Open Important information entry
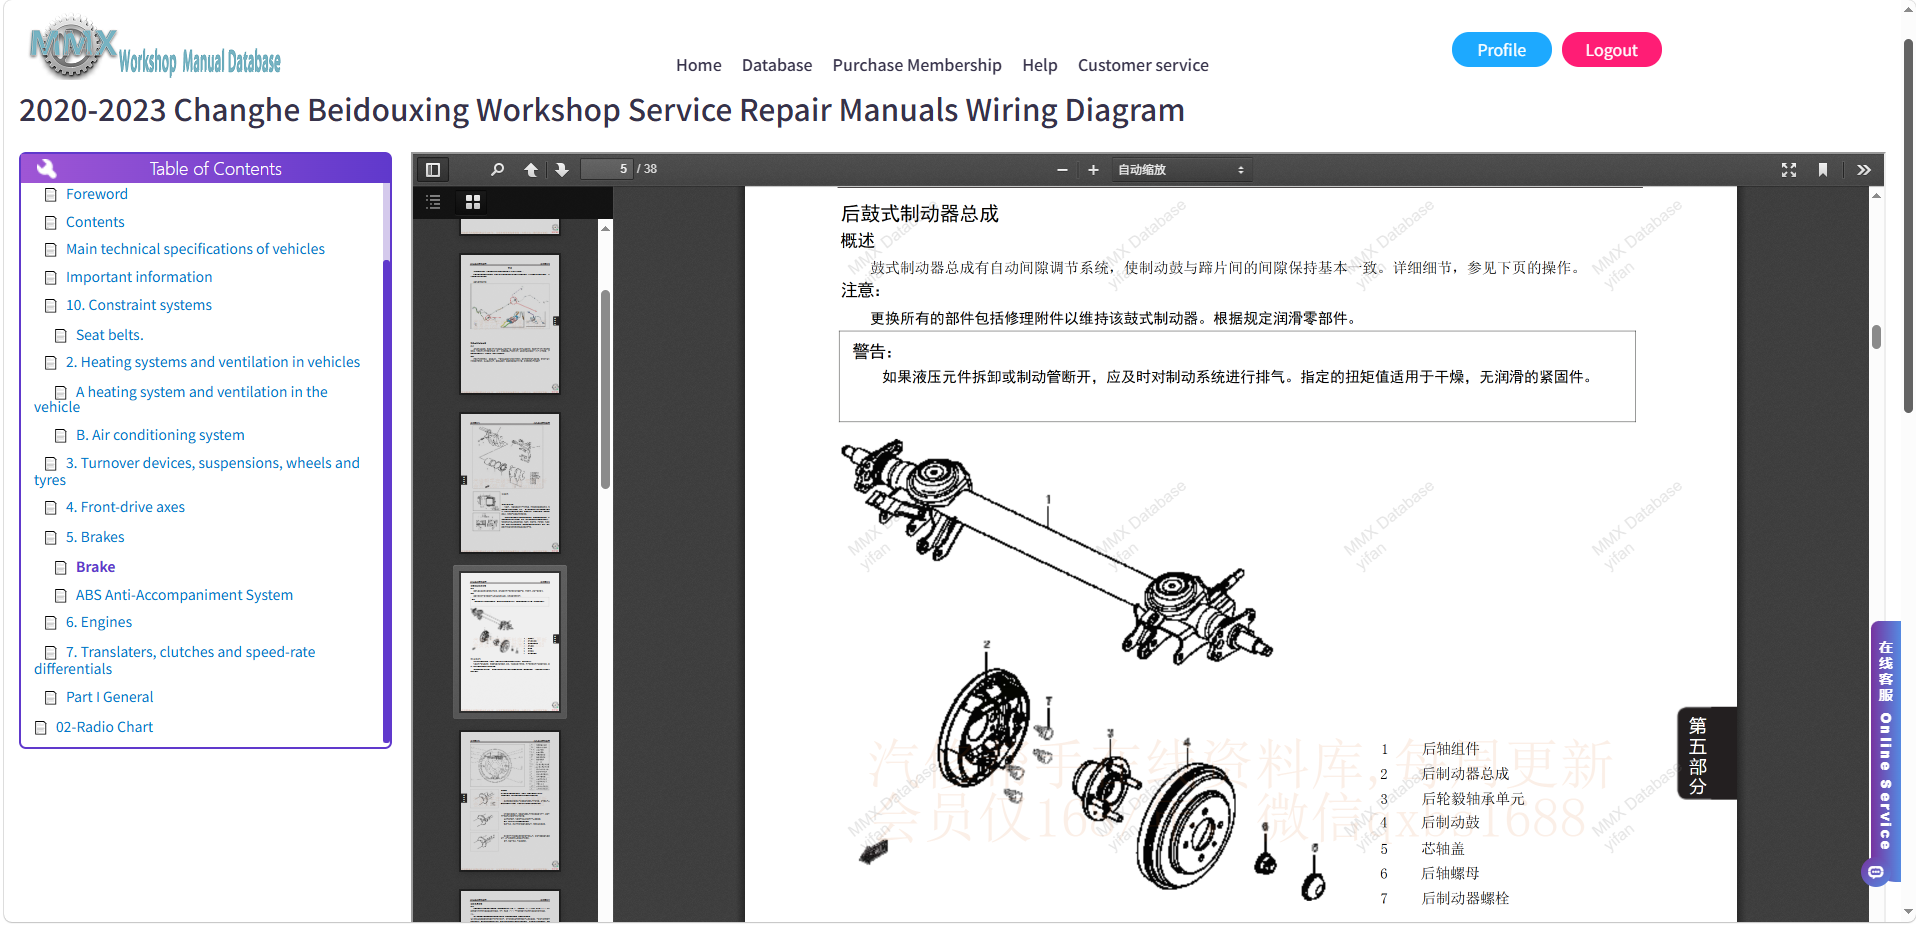Image resolution: width=1916 pixels, height=926 pixels. pyautogui.click(x=139, y=277)
